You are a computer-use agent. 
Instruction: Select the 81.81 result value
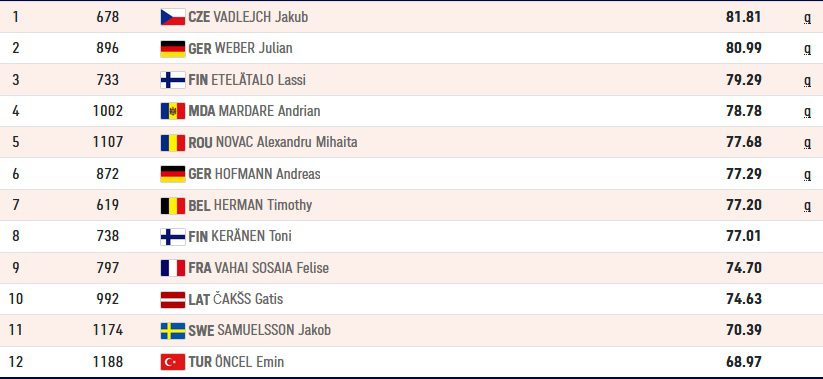(743, 17)
